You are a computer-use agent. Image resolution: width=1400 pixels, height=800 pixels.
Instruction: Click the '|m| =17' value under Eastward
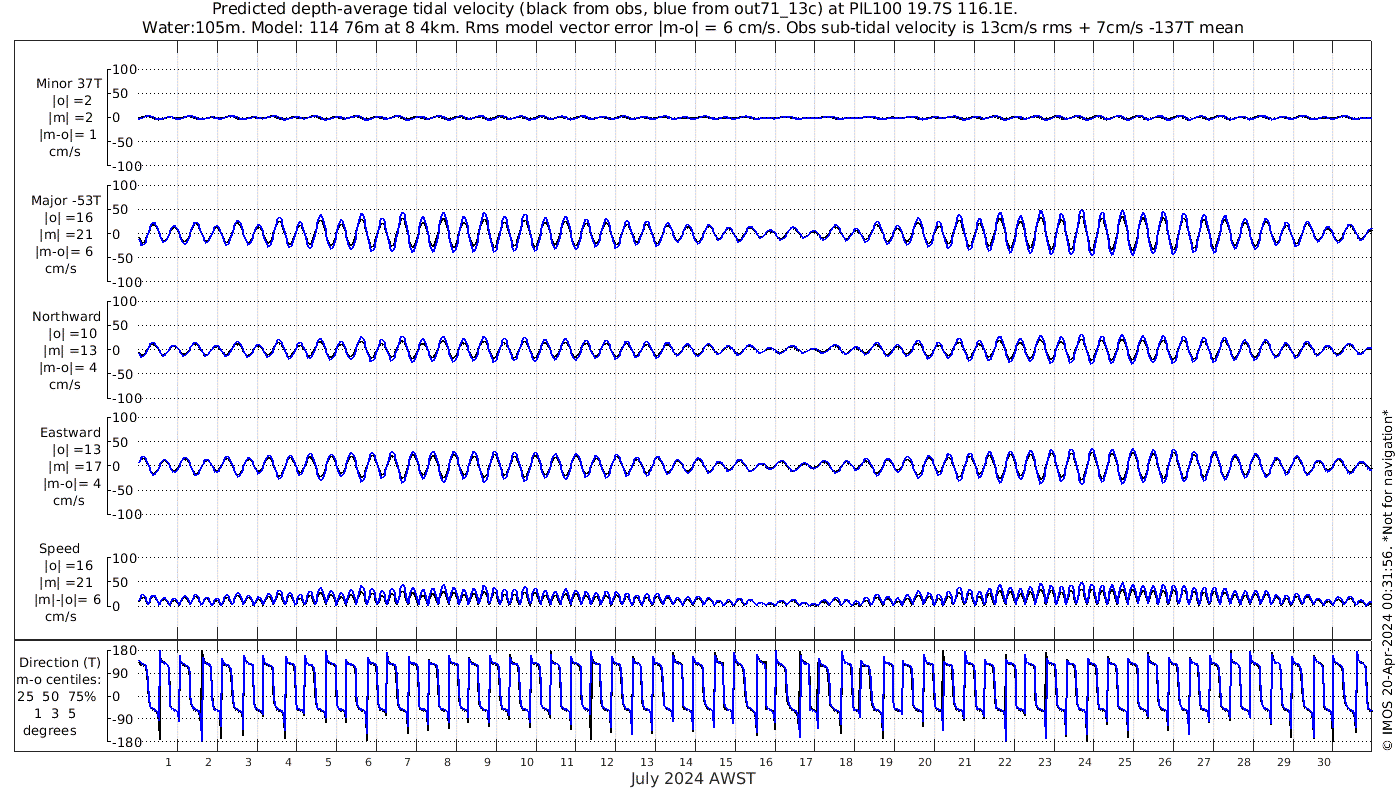[72, 467]
